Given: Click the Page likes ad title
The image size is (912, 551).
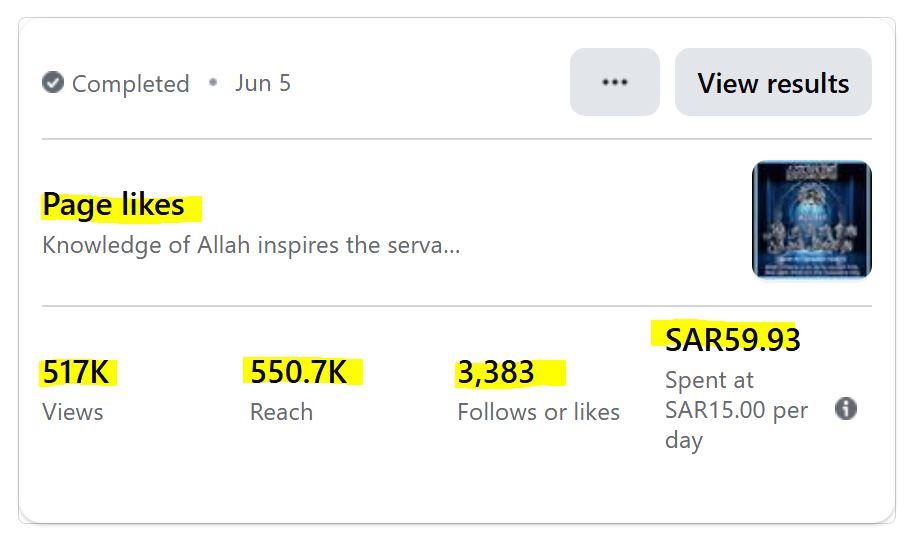Looking at the screenshot, I should [x=114, y=205].
